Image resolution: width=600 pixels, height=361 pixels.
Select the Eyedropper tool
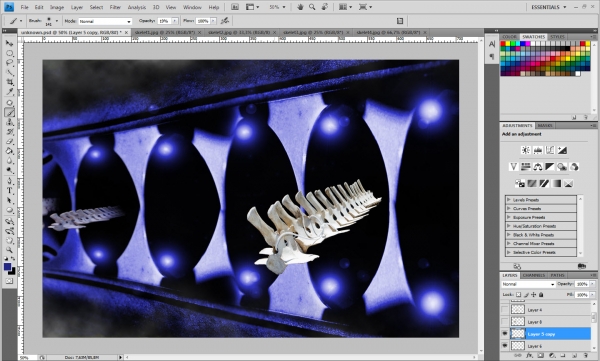click(9, 92)
